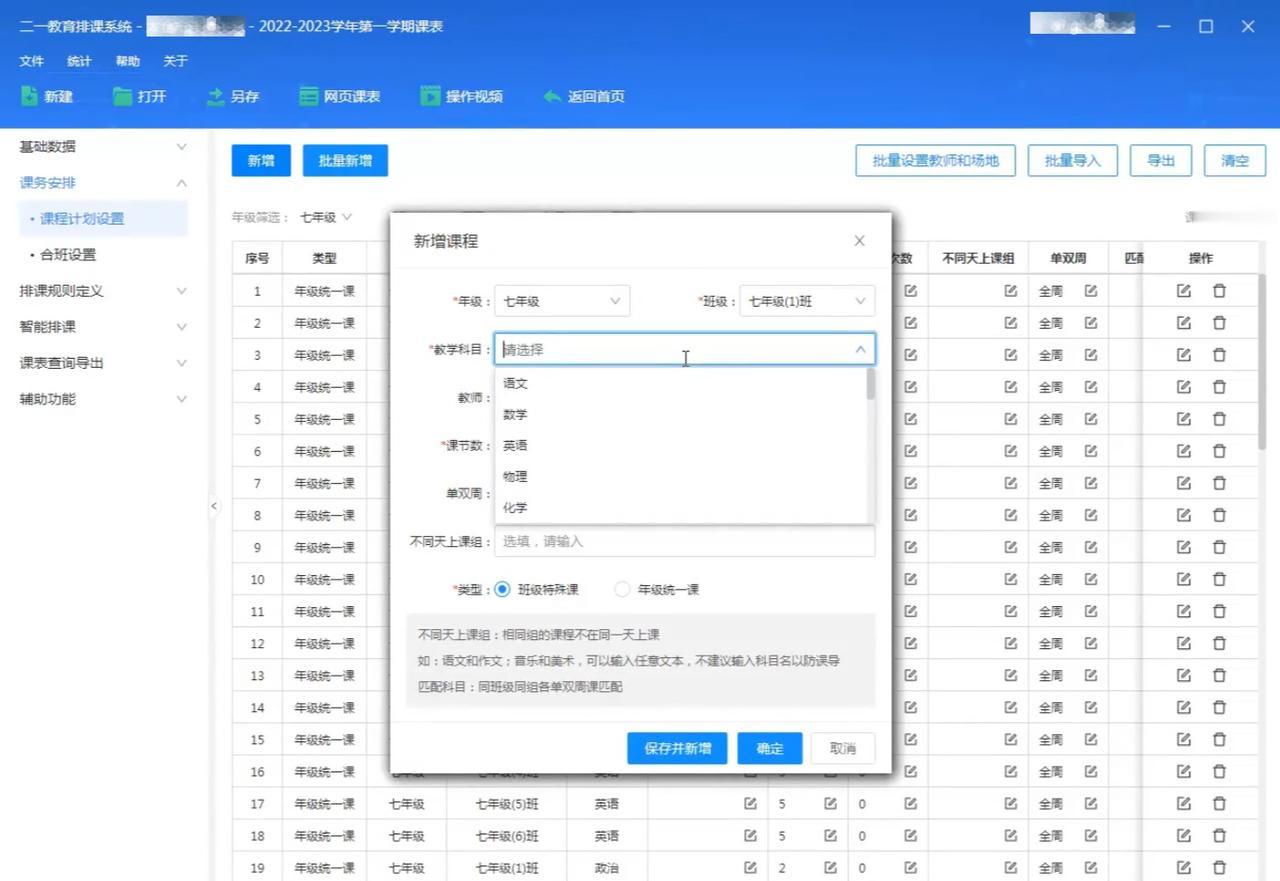Viewport: 1280px width, 881px height.
Task: Click 确定 in the dialog
Action: pos(769,748)
